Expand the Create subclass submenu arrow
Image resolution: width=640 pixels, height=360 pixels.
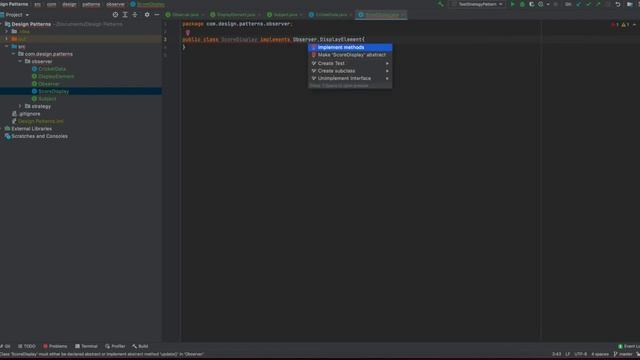pos(387,71)
